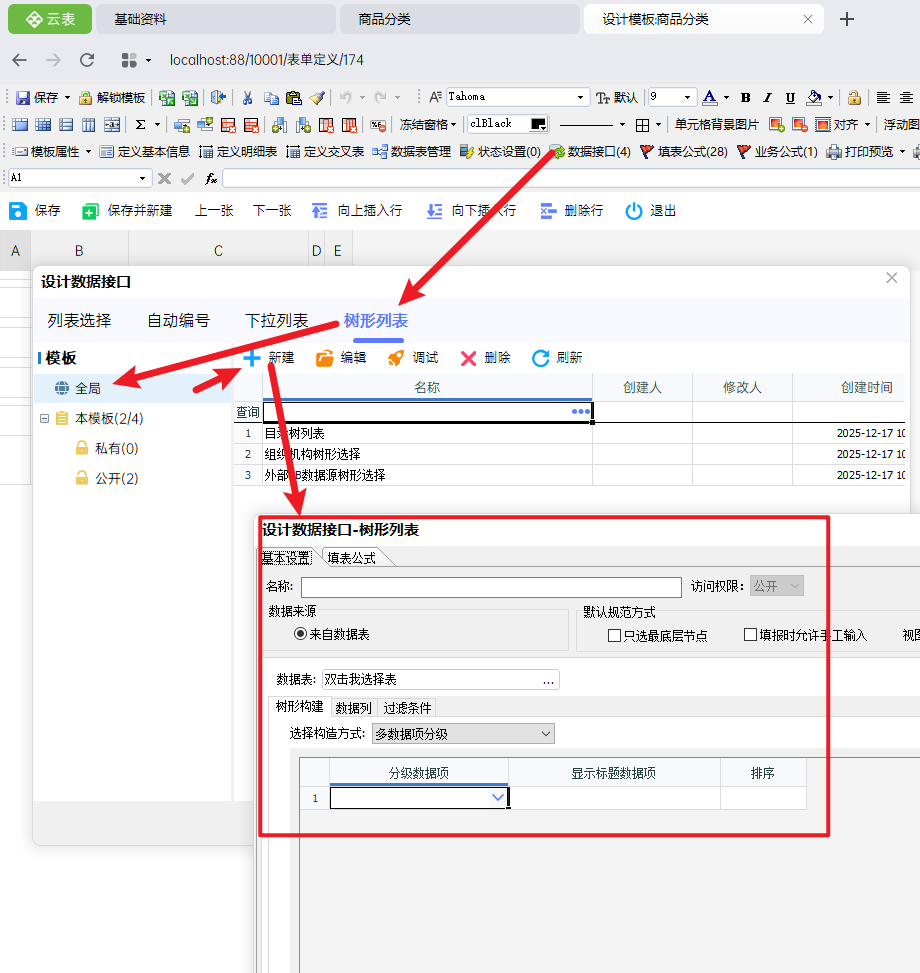Click the 刷新 refresh button
This screenshot has width=920, height=973.
tap(557, 358)
